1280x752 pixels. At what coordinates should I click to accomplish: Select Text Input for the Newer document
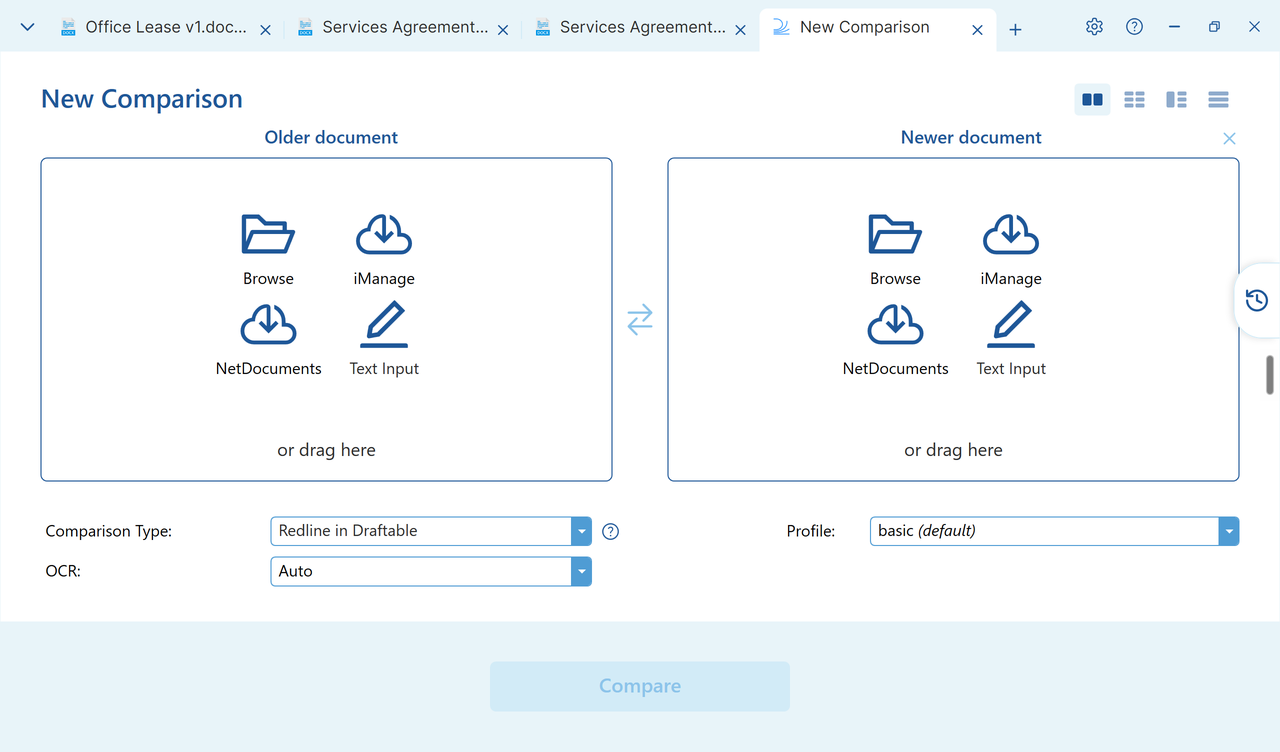pyautogui.click(x=1011, y=339)
